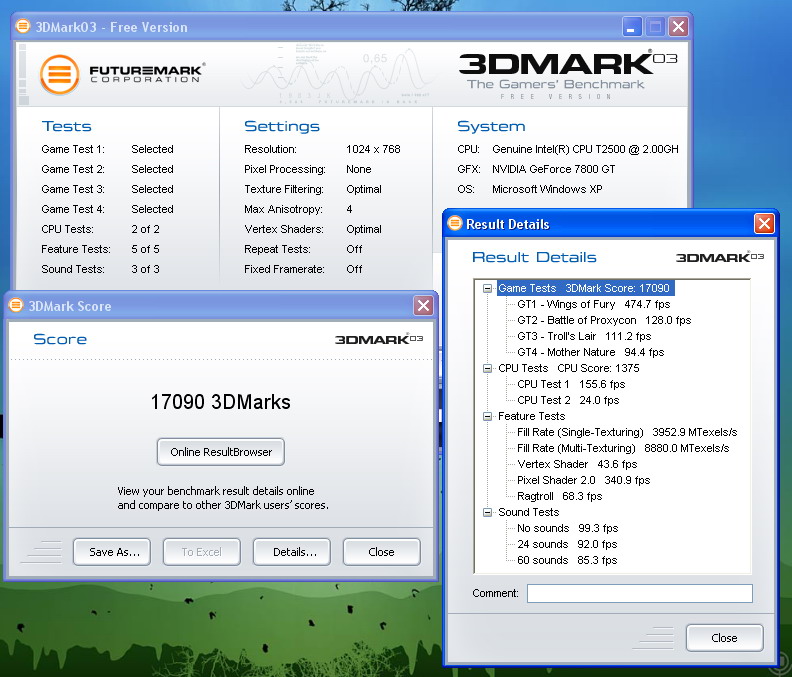This screenshot has width=792, height=677.
Task: Click the Pixel Processing value None
Action: [359, 169]
